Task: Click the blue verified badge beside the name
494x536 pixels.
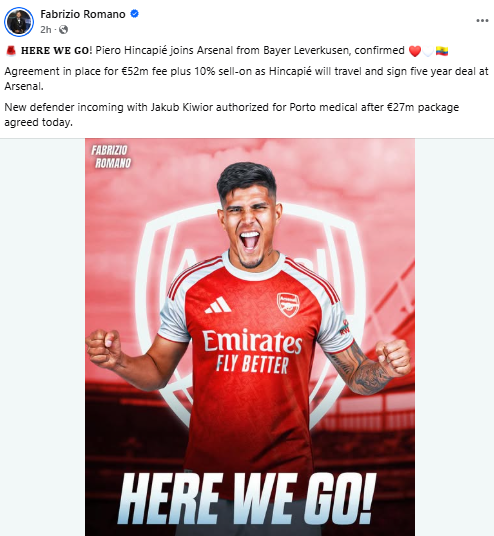Action: pyautogui.click(x=135, y=14)
